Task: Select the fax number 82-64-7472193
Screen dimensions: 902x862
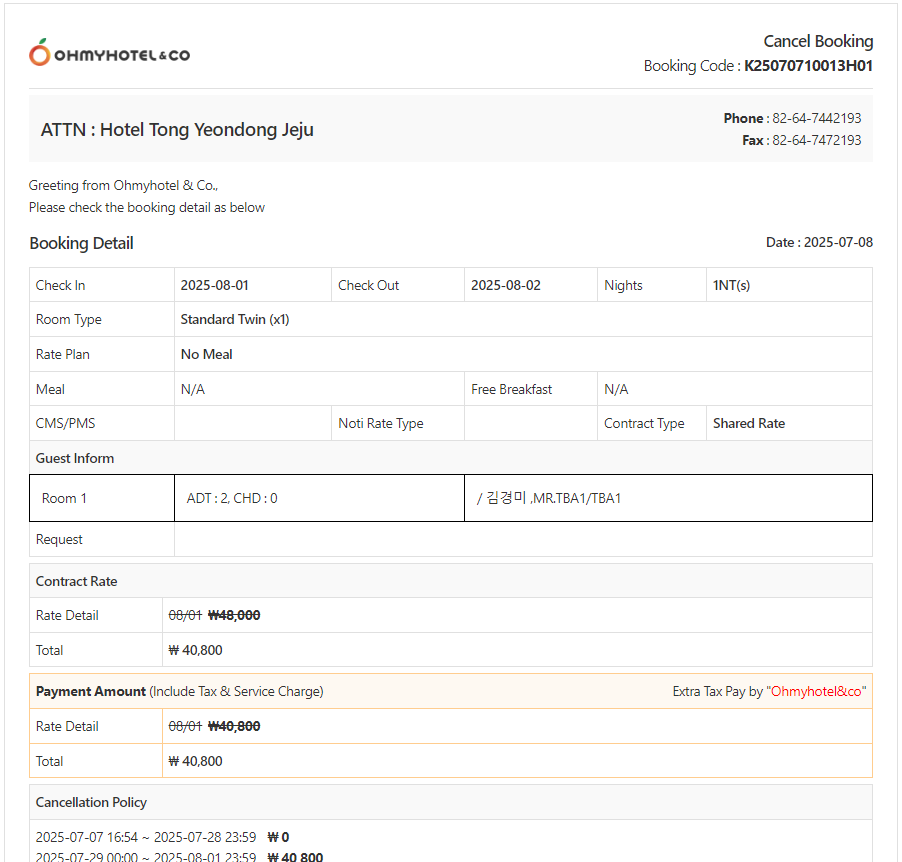Action: tap(816, 140)
